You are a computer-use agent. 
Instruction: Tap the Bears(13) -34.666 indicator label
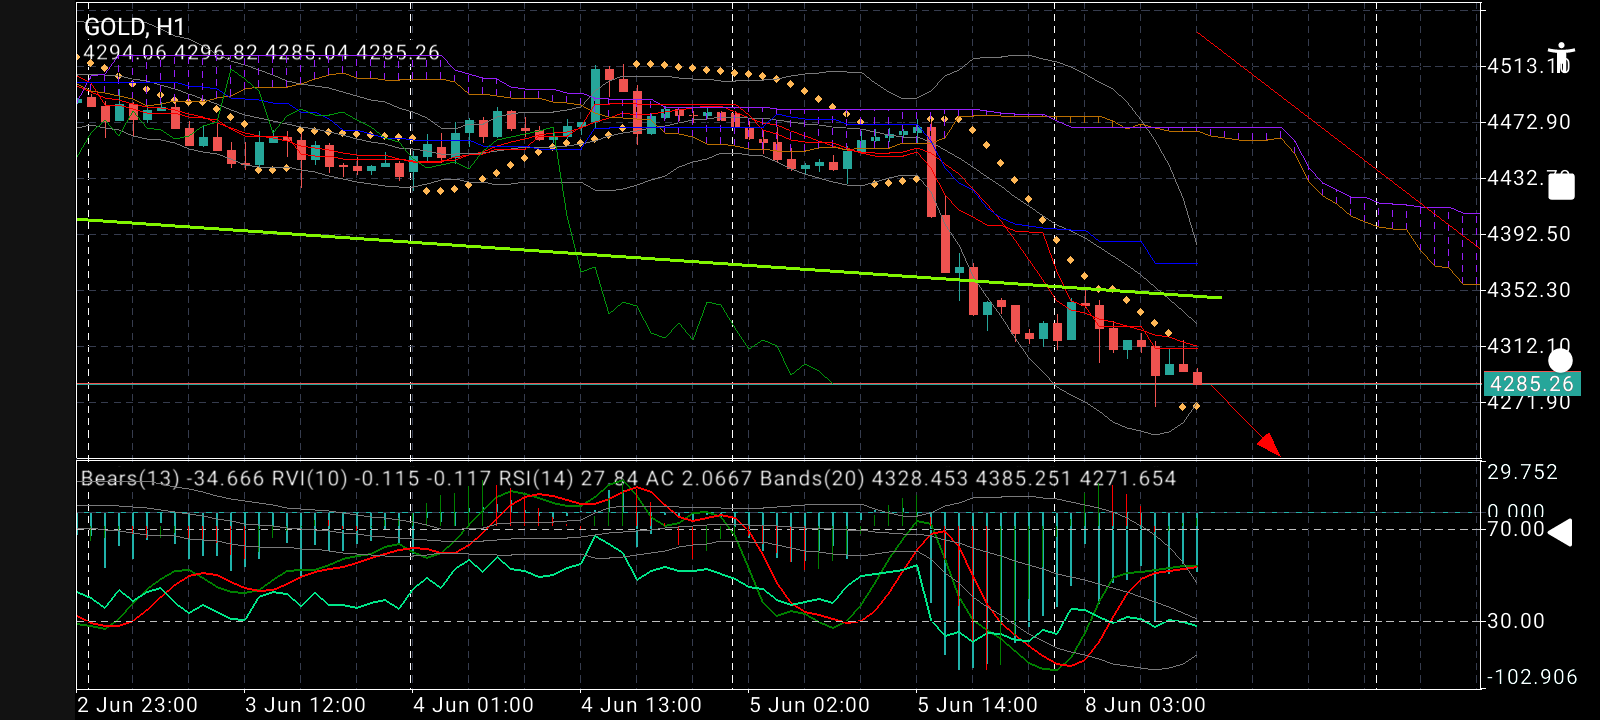[x=172, y=479]
